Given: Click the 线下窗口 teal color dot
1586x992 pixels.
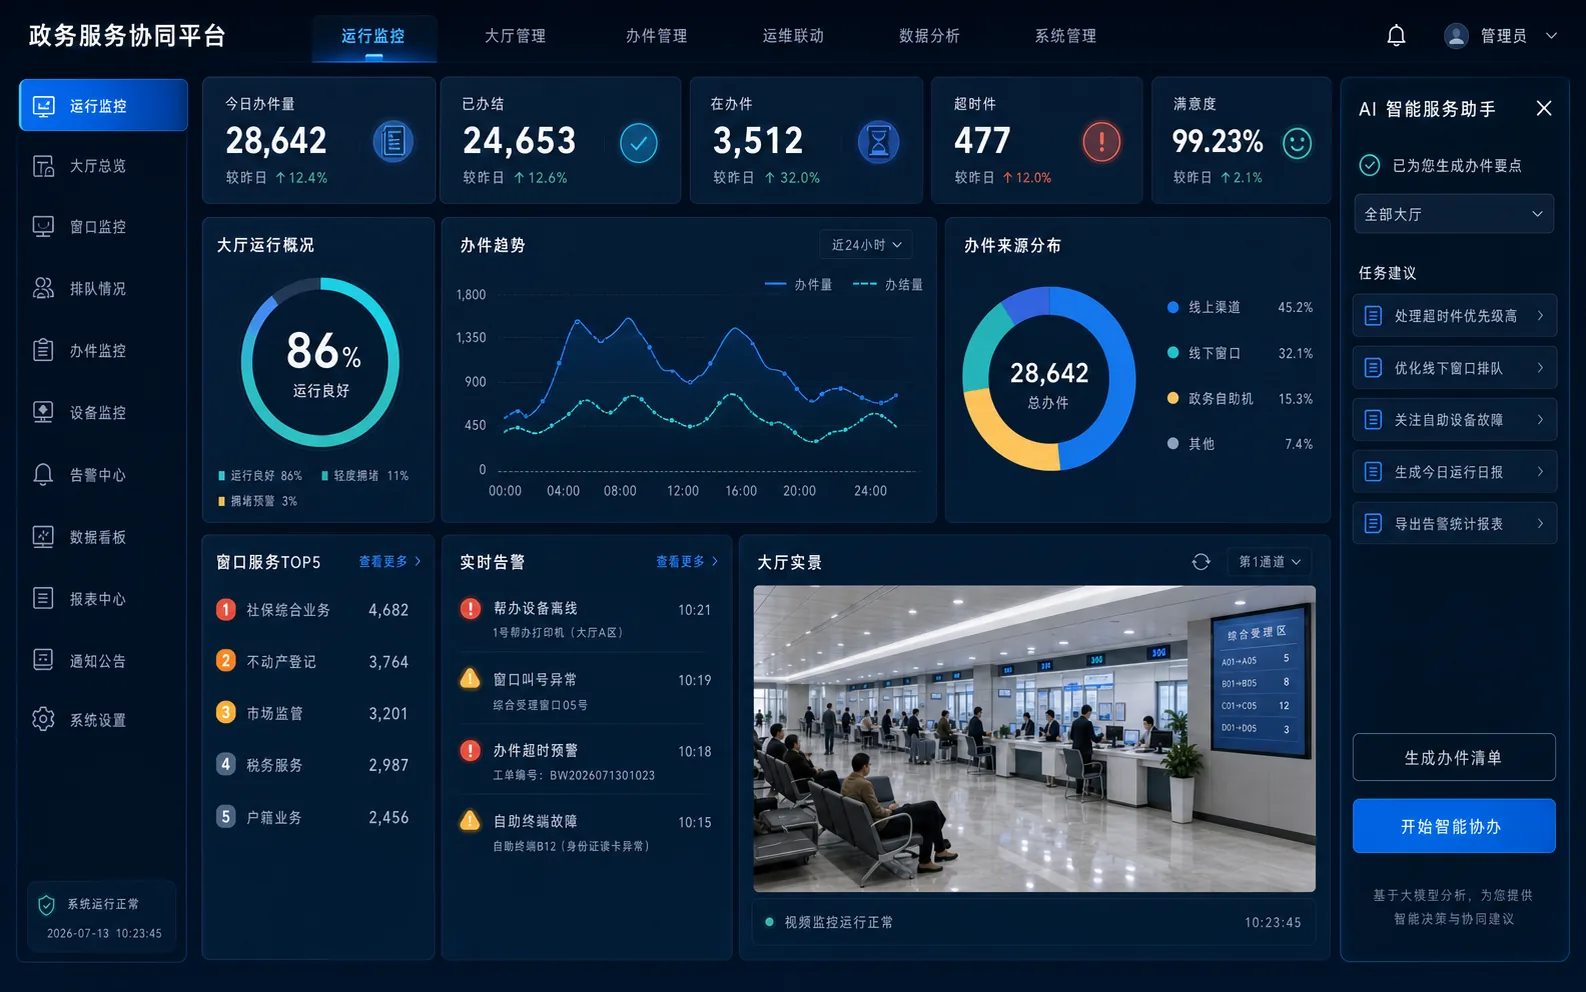Looking at the screenshot, I should coord(1173,353).
